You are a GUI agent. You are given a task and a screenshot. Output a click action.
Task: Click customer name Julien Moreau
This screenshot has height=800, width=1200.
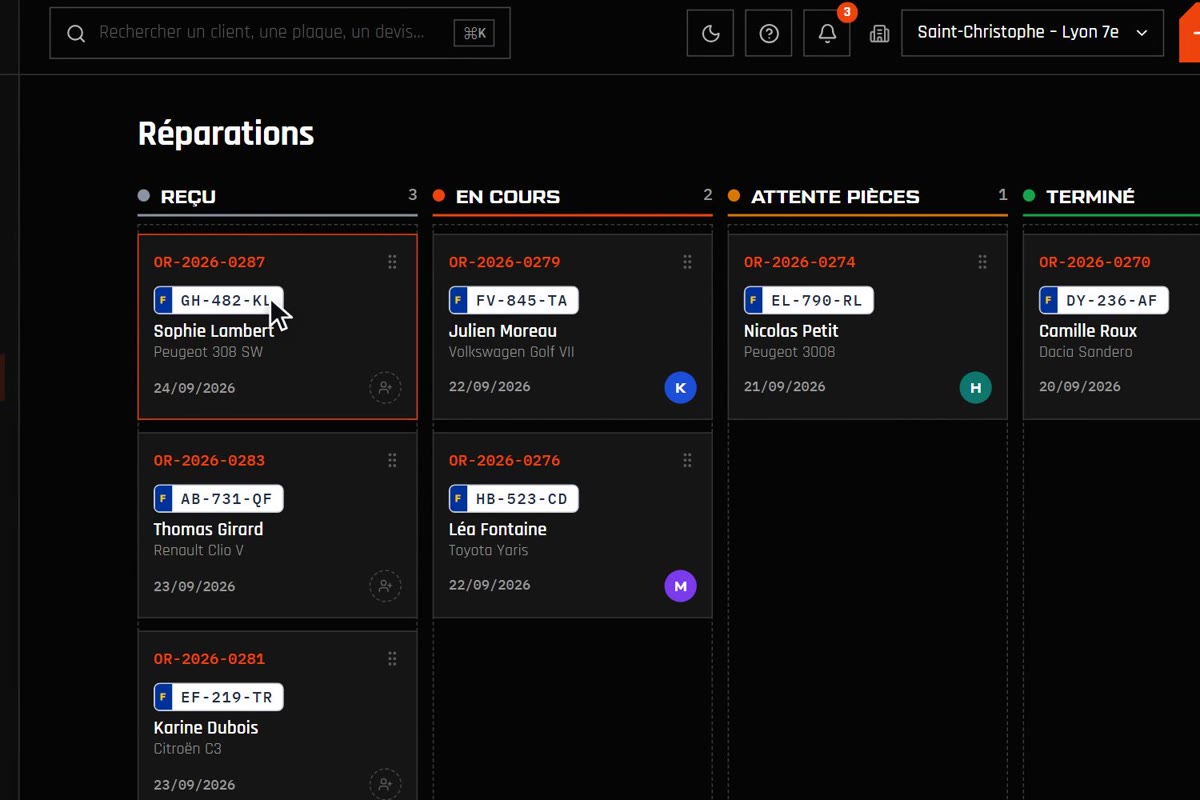click(x=502, y=331)
